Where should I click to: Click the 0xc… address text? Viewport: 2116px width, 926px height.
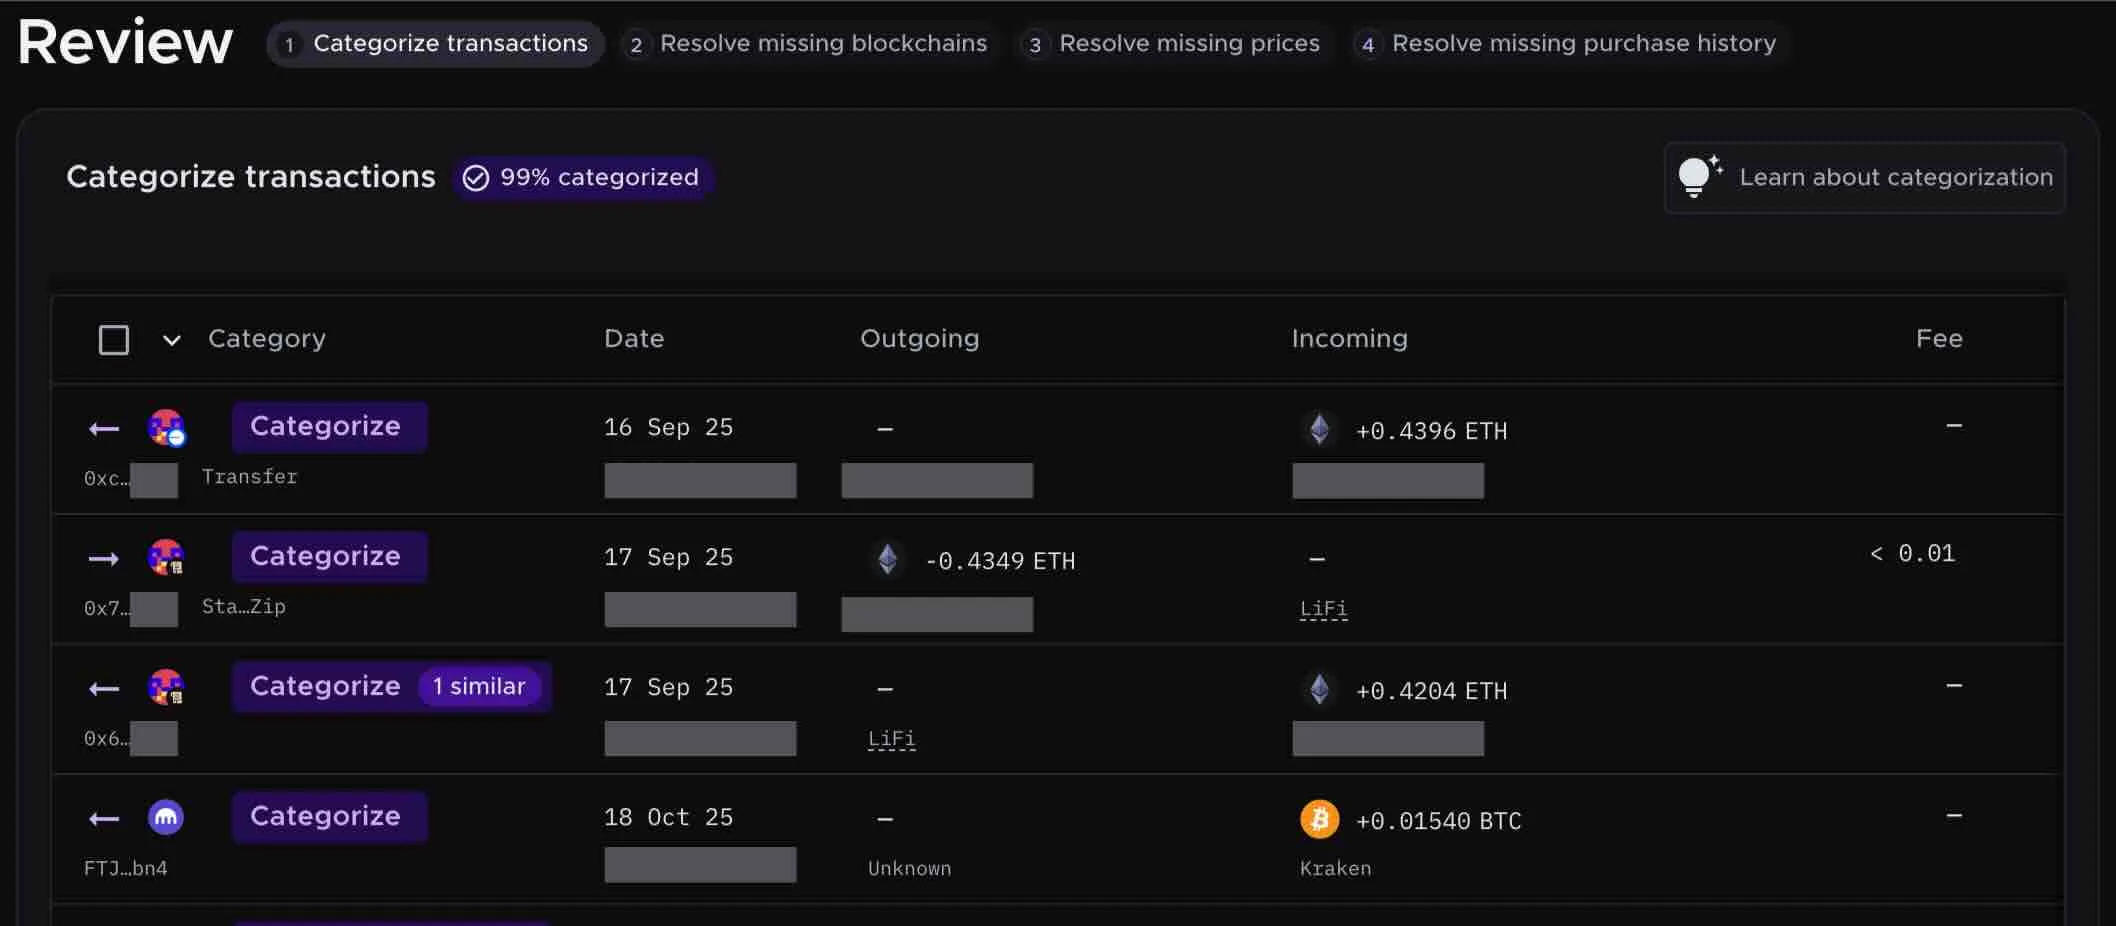tap(106, 479)
